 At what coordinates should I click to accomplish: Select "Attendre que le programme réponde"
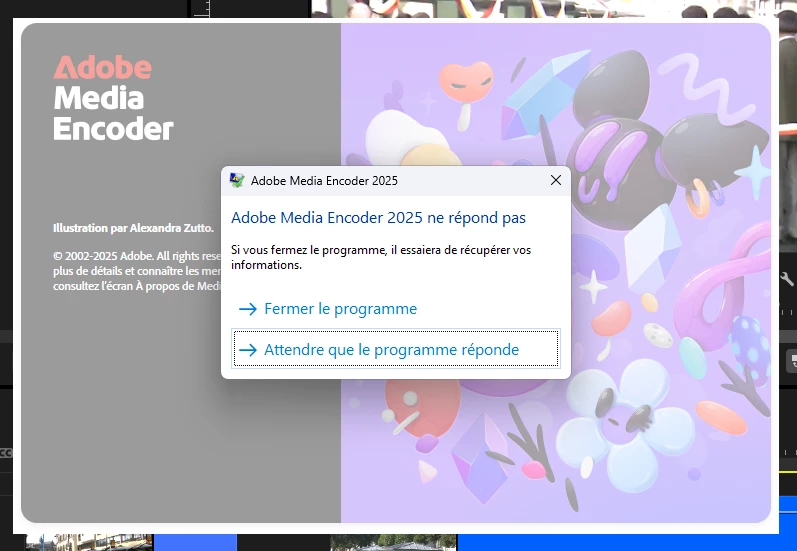[395, 349]
